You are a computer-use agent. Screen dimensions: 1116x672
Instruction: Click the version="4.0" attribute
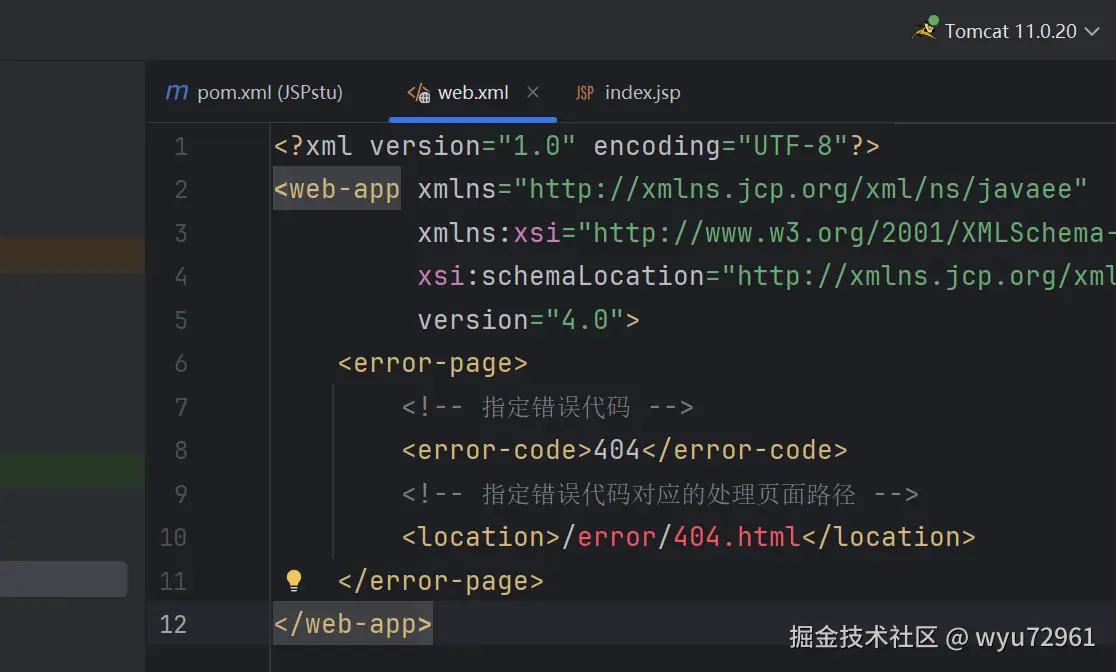coord(520,320)
